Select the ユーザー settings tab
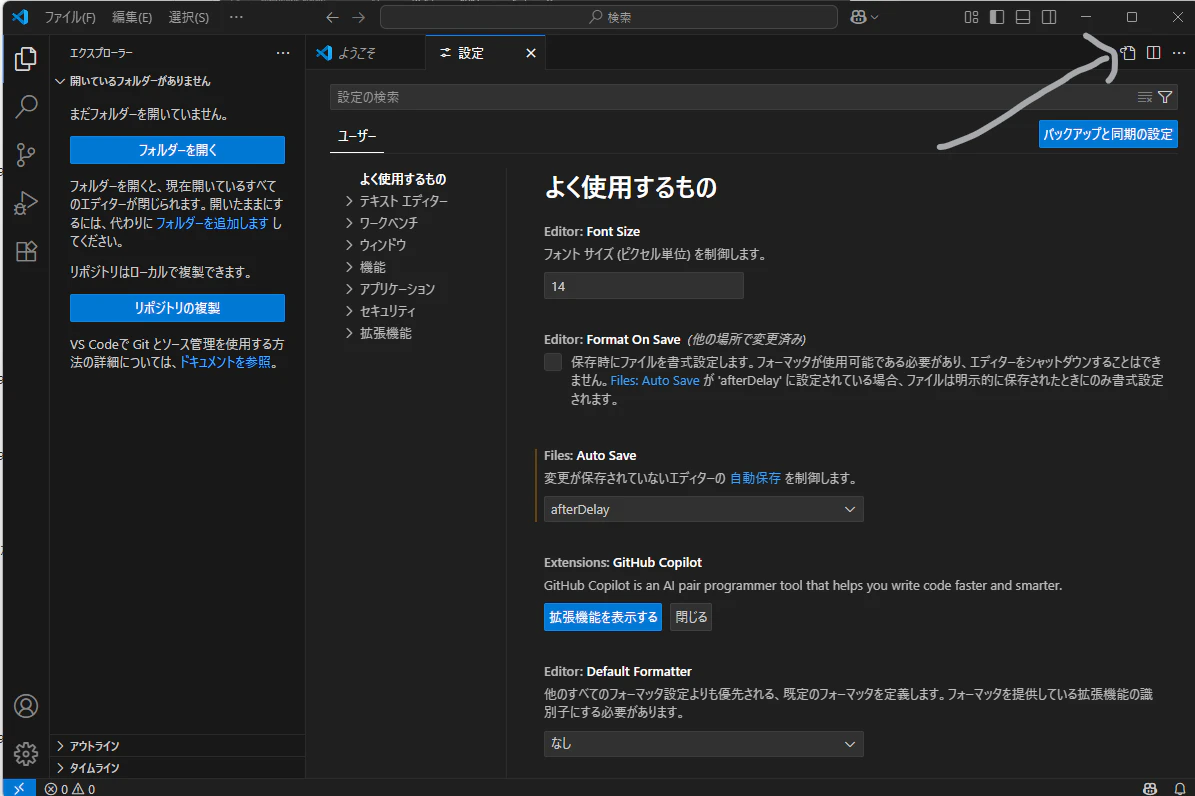 coord(357,136)
